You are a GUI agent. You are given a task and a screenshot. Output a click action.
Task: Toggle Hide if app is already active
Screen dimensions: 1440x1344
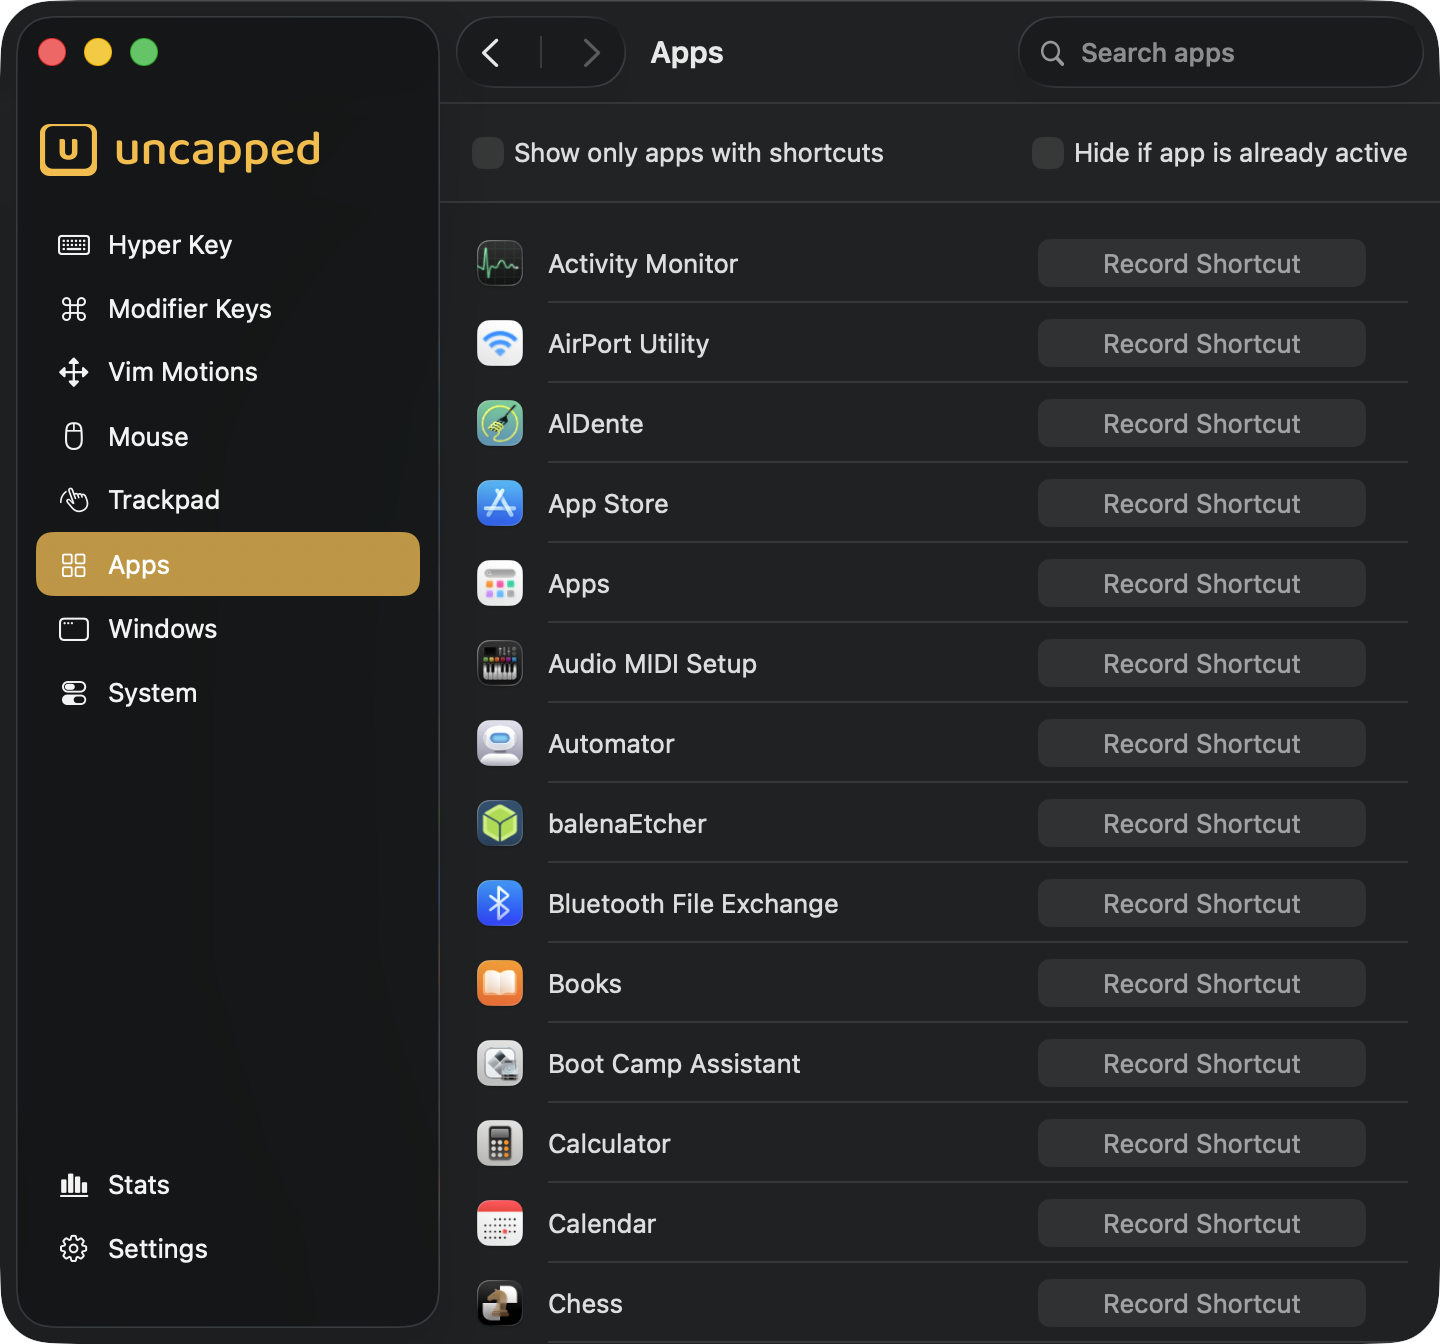point(1048,153)
